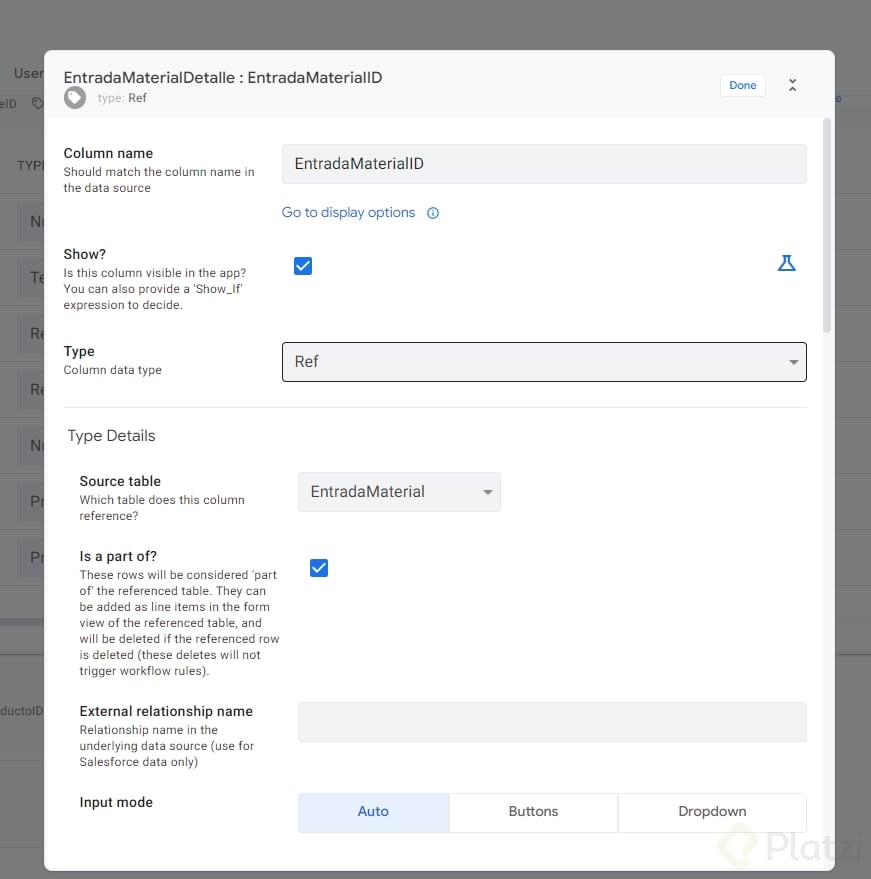This screenshot has width=871, height=879.
Task: Click the tag icon in background table header
Action: pos(38,103)
